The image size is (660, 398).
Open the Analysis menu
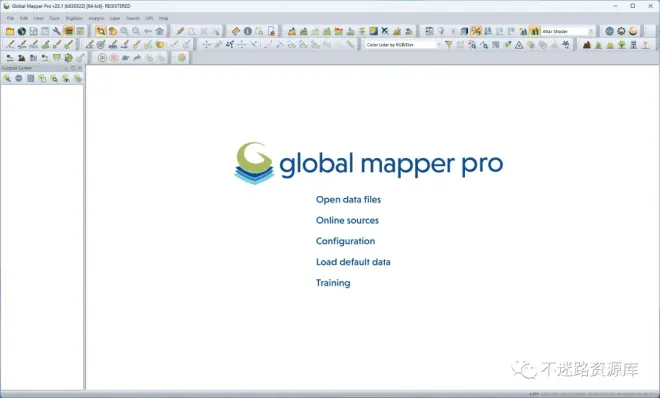click(96, 18)
